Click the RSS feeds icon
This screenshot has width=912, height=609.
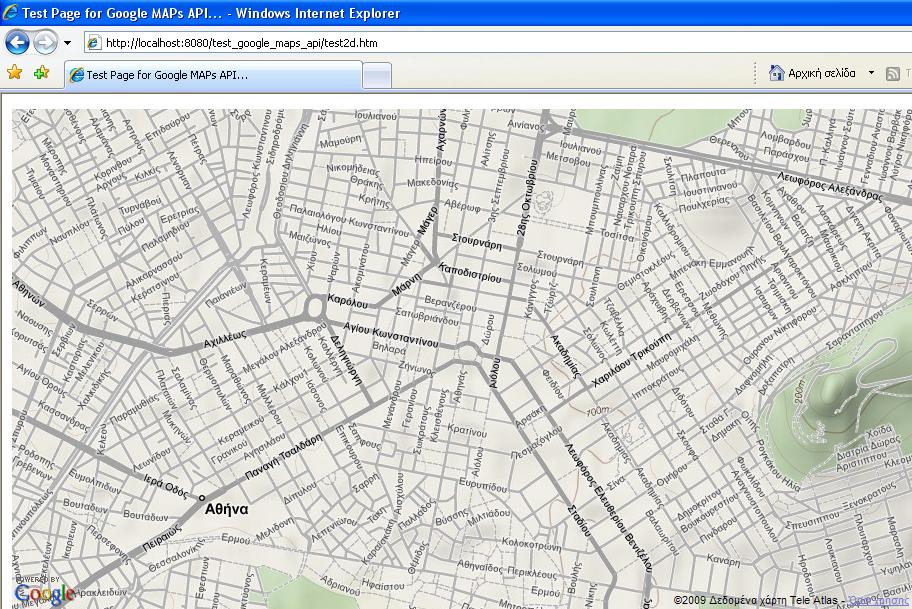point(893,74)
